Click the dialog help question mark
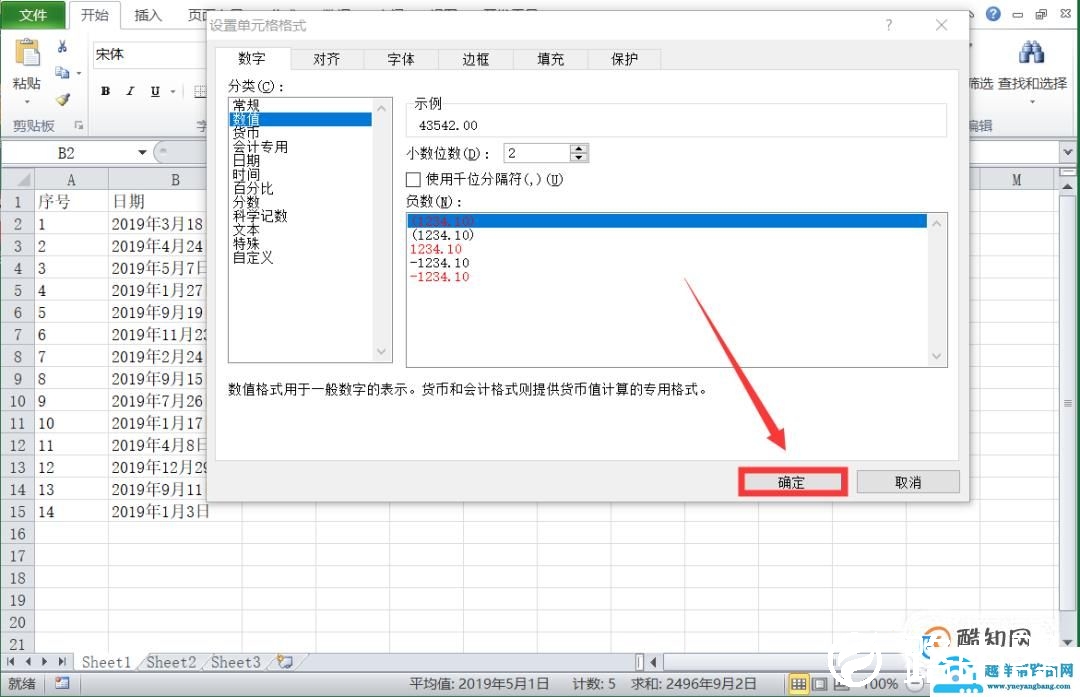Screen dimensions: 1080x697 tap(889, 25)
